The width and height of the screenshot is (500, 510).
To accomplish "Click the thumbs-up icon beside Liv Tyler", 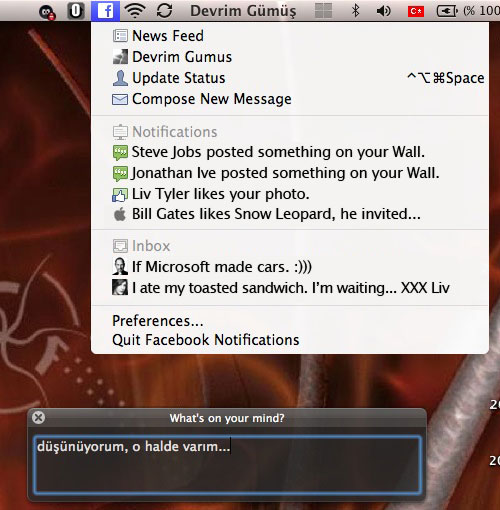I will 120,195.
